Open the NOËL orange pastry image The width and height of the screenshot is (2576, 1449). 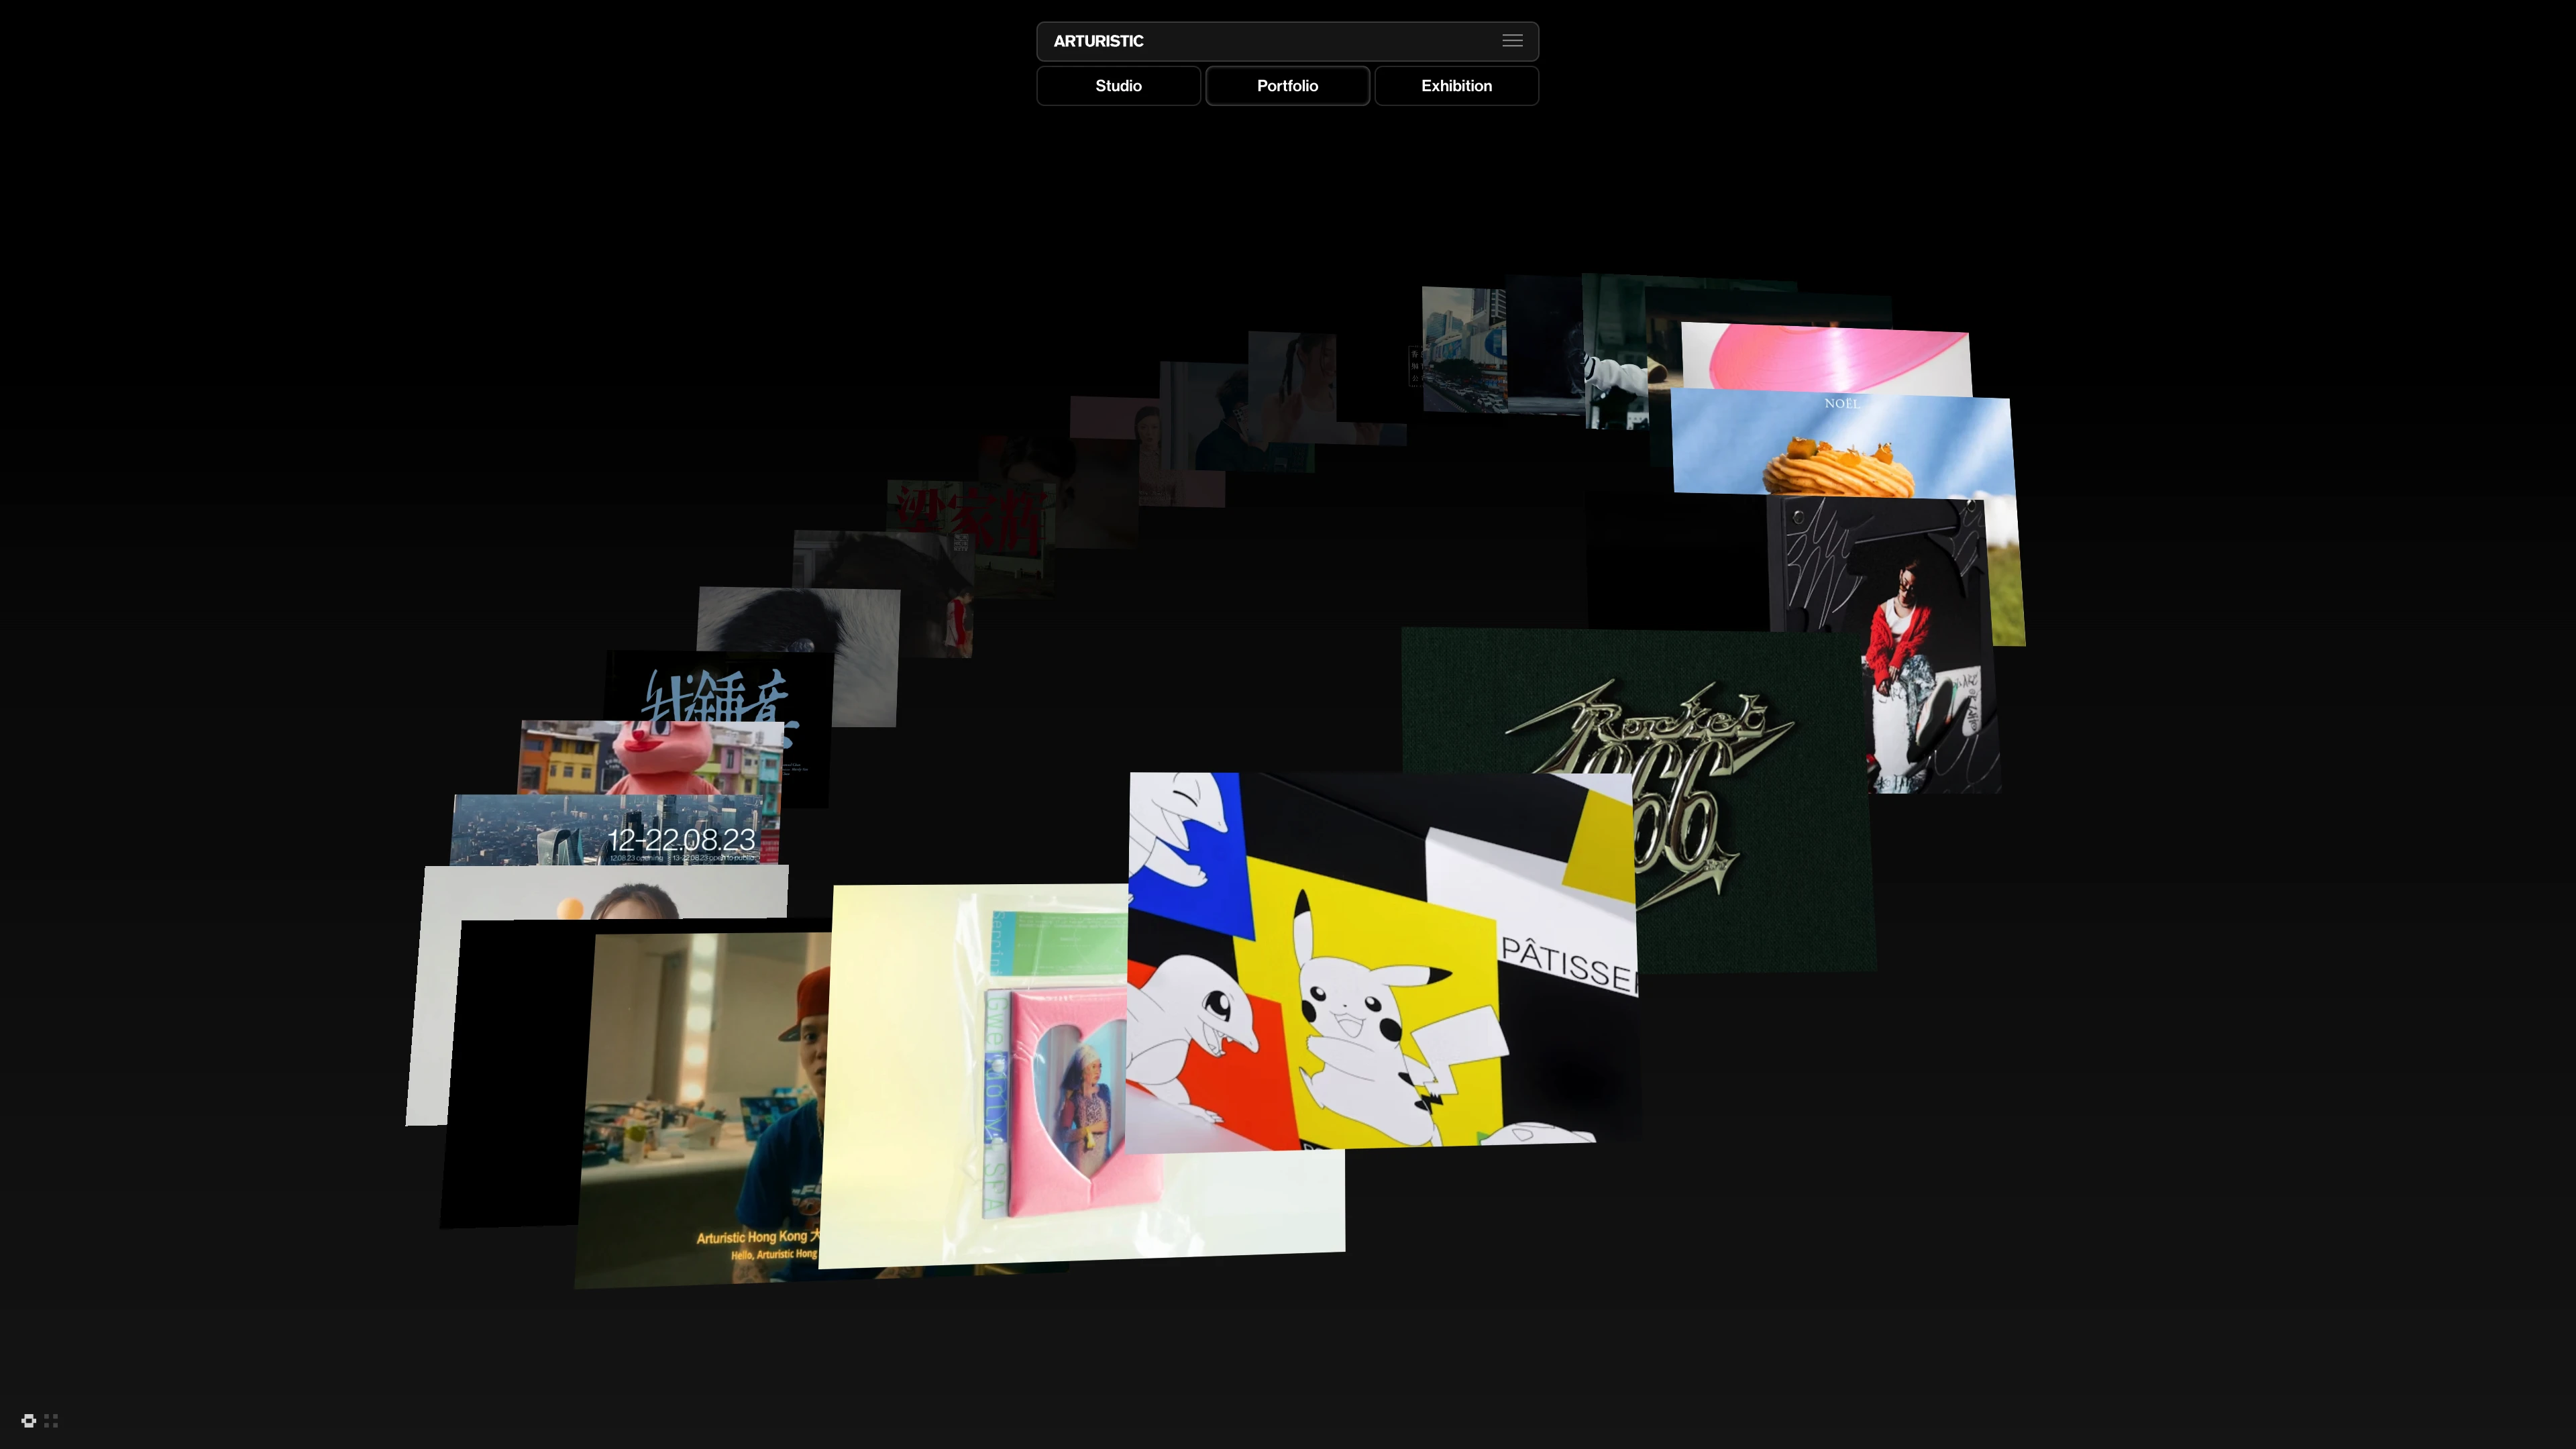(1842, 446)
